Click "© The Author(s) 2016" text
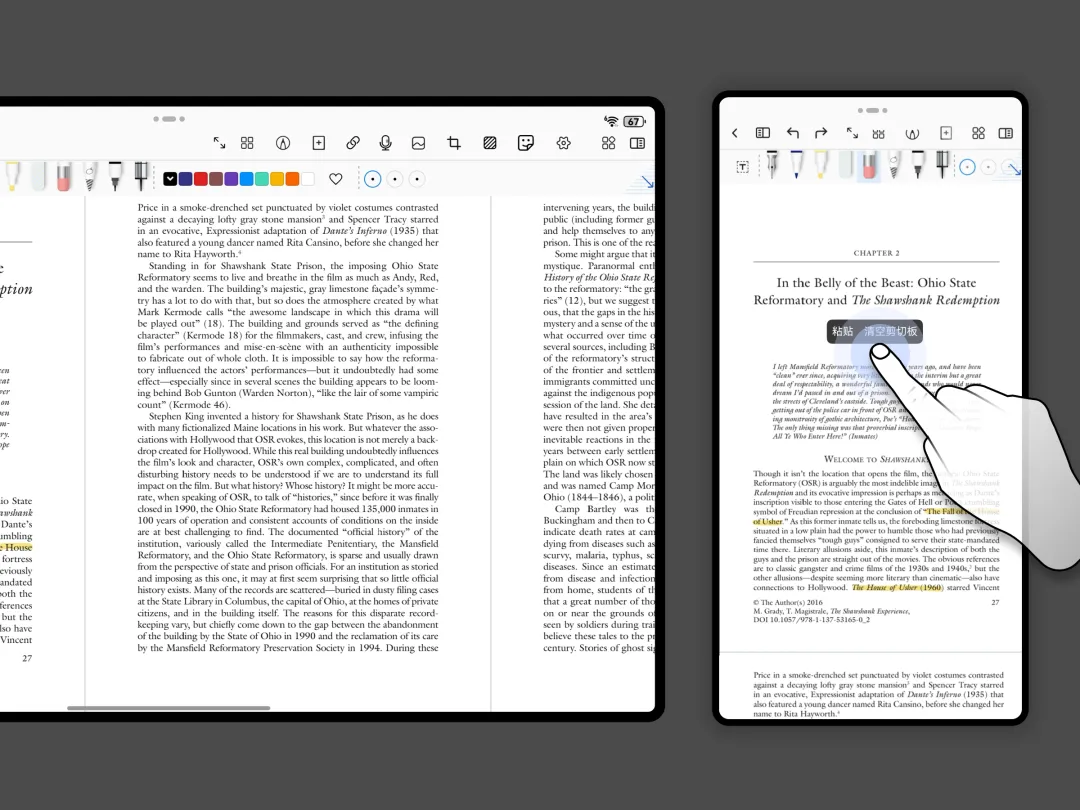This screenshot has width=1080, height=810. coord(787,602)
